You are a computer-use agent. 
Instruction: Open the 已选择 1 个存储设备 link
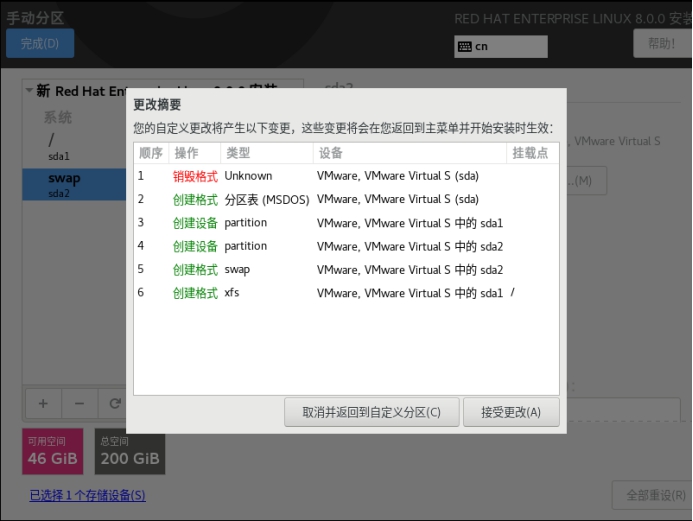click(88, 495)
